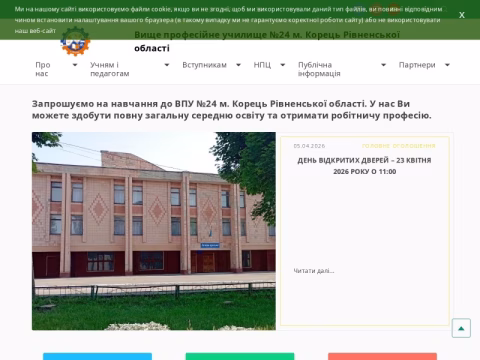Click the green button at page bottom

tap(240, 356)
